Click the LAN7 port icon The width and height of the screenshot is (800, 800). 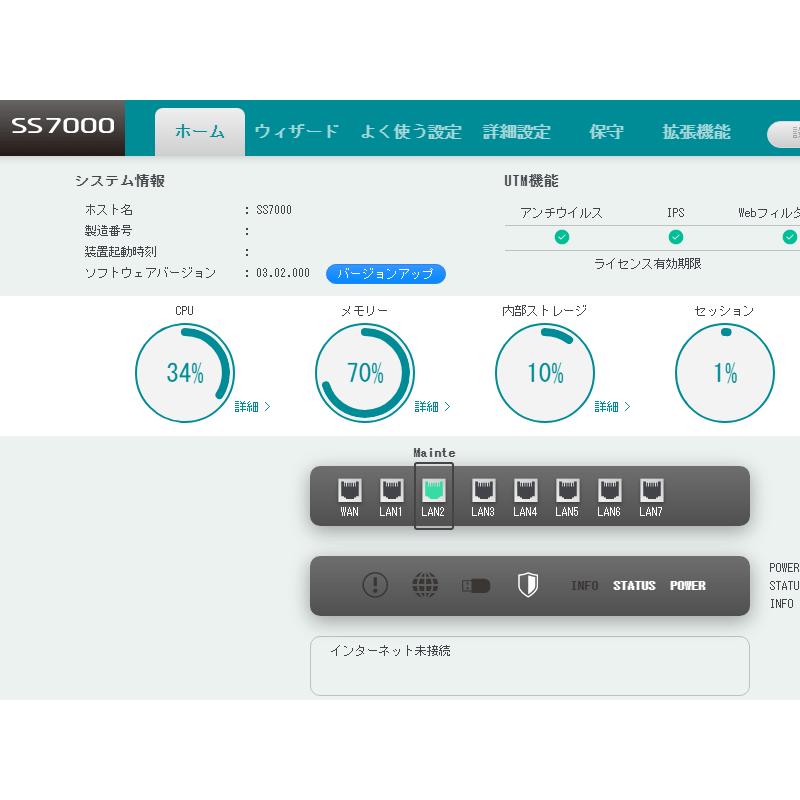pyautogui.click(x=652, y=490)
